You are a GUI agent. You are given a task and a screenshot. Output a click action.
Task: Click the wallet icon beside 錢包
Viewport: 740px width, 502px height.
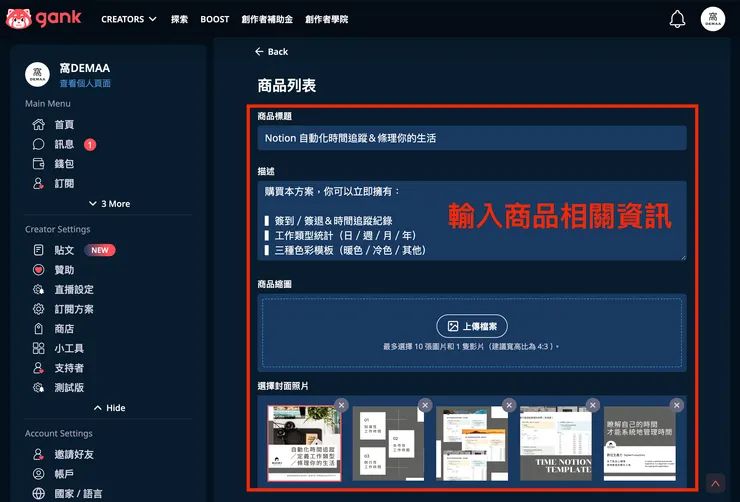(x=39, y=164)
